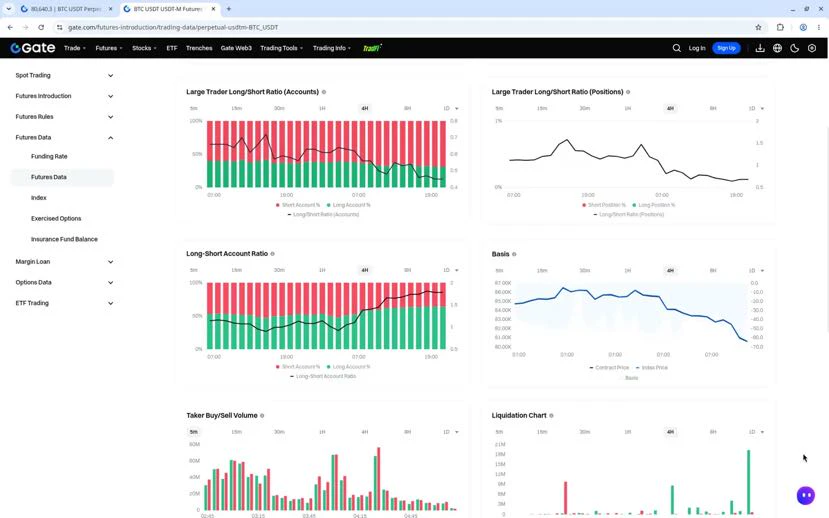829x518 pixels.
Task: Toggle Contract Price legend in Basis chart
Action: pyautogui.click(x=609, y=367)
